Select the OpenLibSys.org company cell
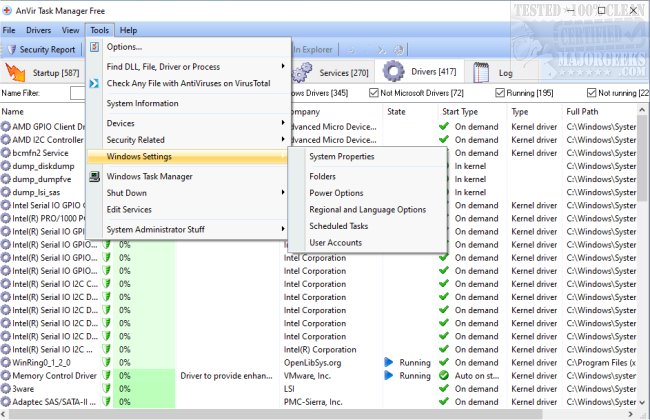650x420 pixels. (x=313, y=363)
